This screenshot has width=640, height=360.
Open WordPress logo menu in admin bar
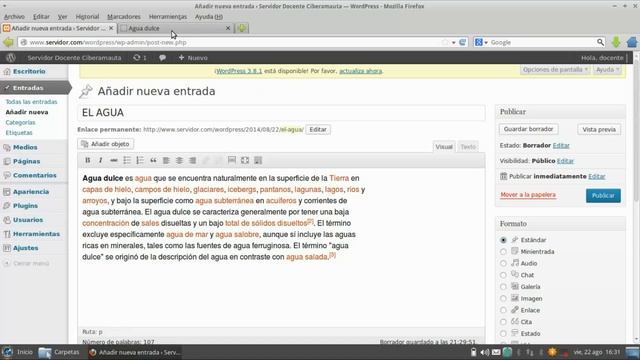coord(11,58)
